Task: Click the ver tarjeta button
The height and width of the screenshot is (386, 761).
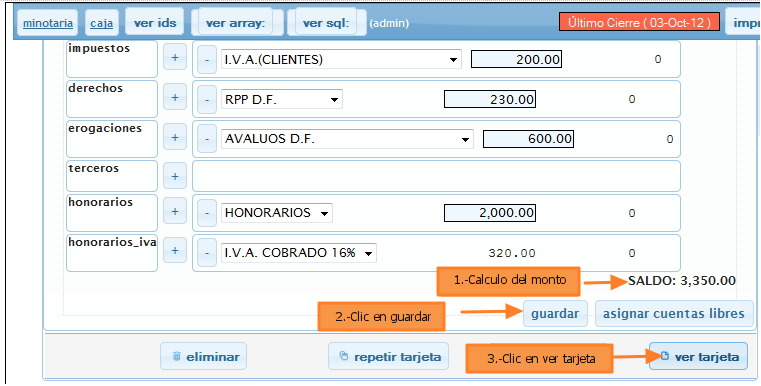Action: pos(699,357)
